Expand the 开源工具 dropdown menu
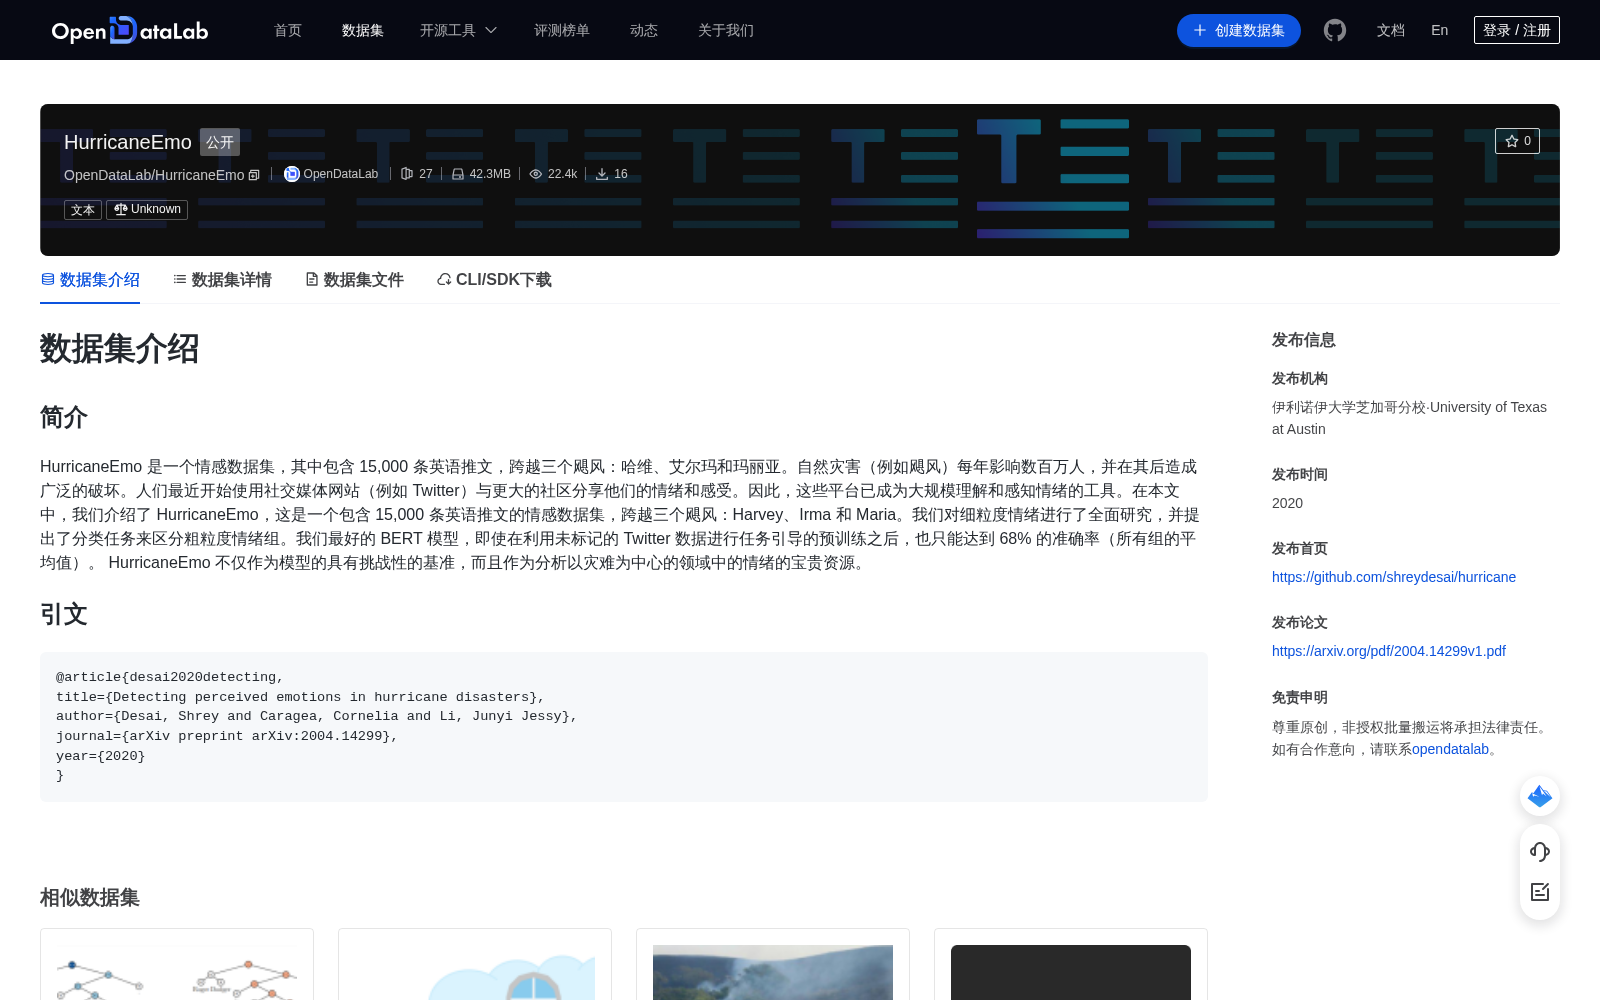Screen dimensions: 1600x1000 (x=458, y=30)
